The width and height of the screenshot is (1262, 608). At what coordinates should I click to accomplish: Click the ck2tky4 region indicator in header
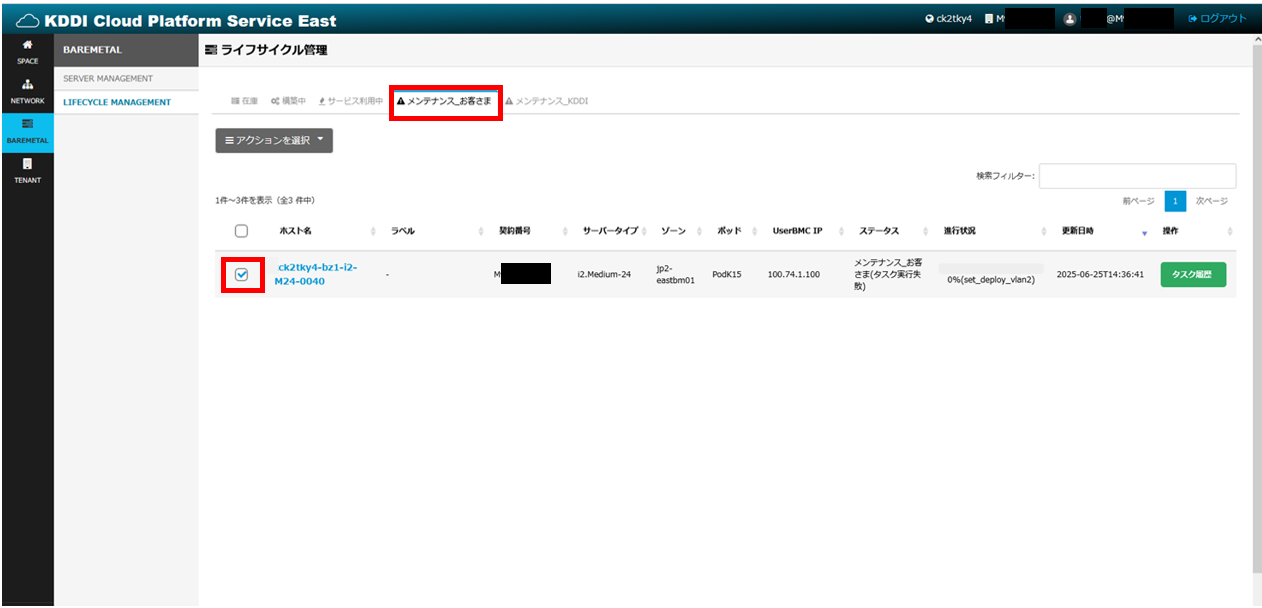pos(948,19)
